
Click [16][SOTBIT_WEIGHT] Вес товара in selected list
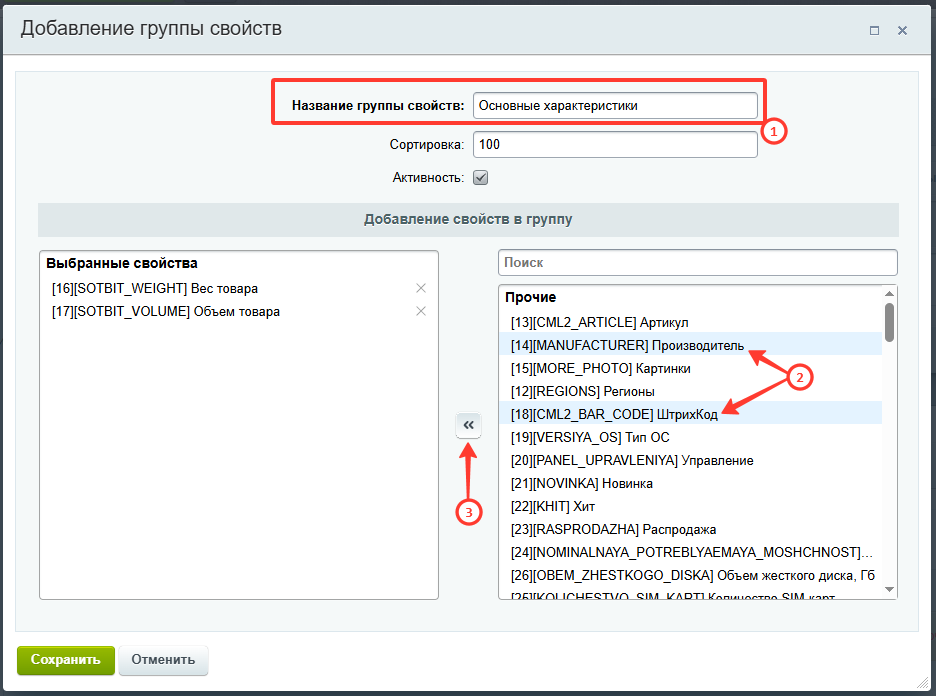[x=155, y=288]
